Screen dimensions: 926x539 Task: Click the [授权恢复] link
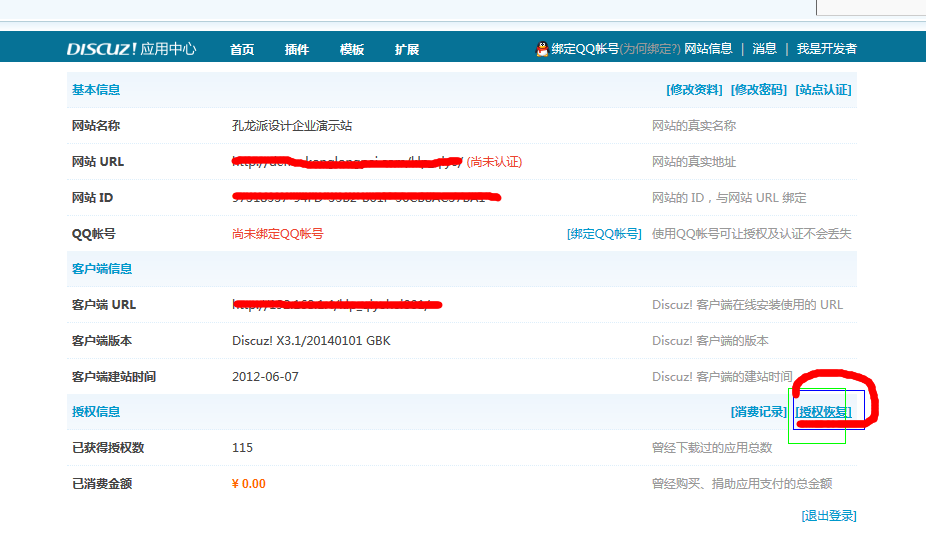click(823, 411)
